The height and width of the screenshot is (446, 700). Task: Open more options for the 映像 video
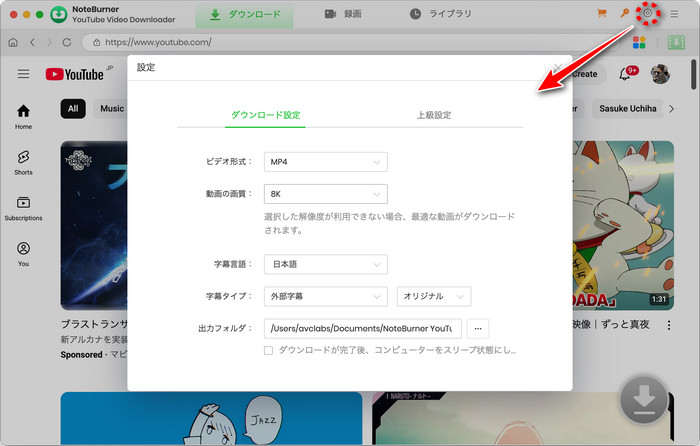pyautogui.click(x=668, y=325)
